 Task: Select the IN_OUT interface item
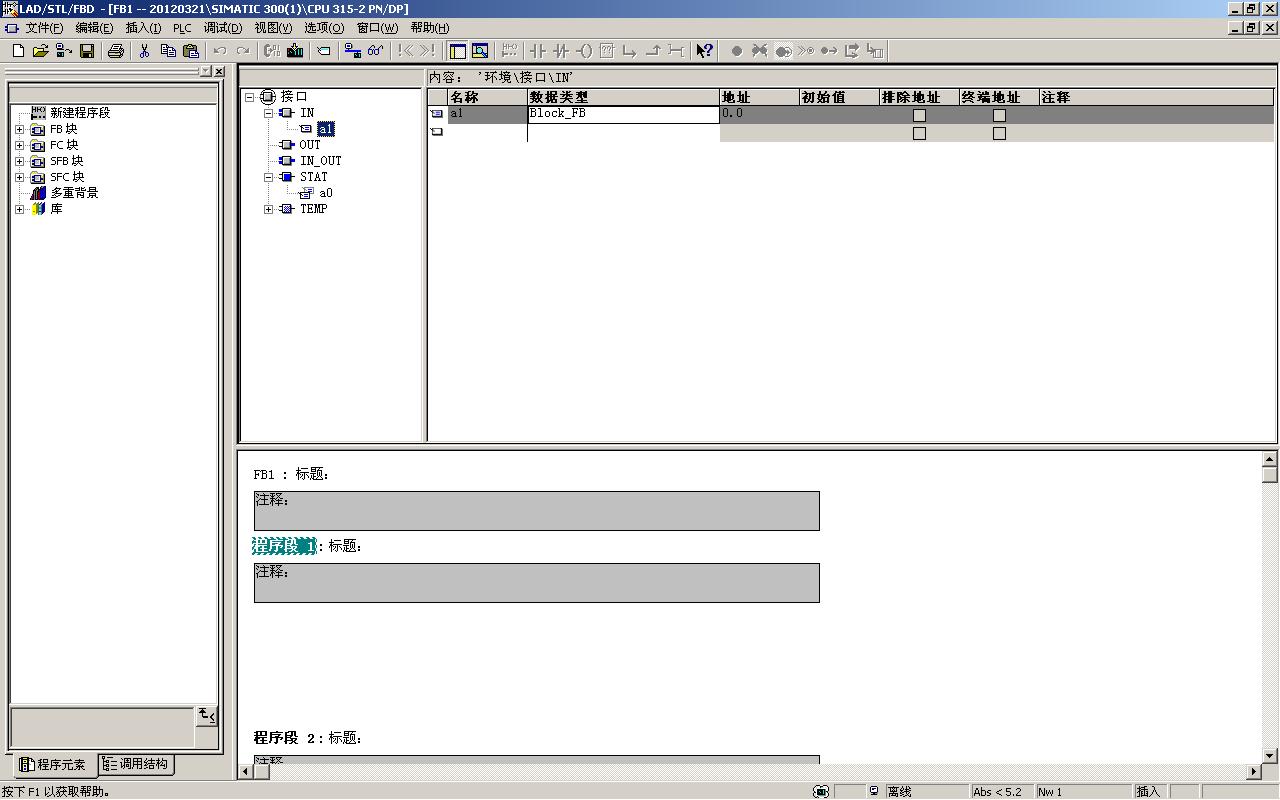click(x=321, y=161)
